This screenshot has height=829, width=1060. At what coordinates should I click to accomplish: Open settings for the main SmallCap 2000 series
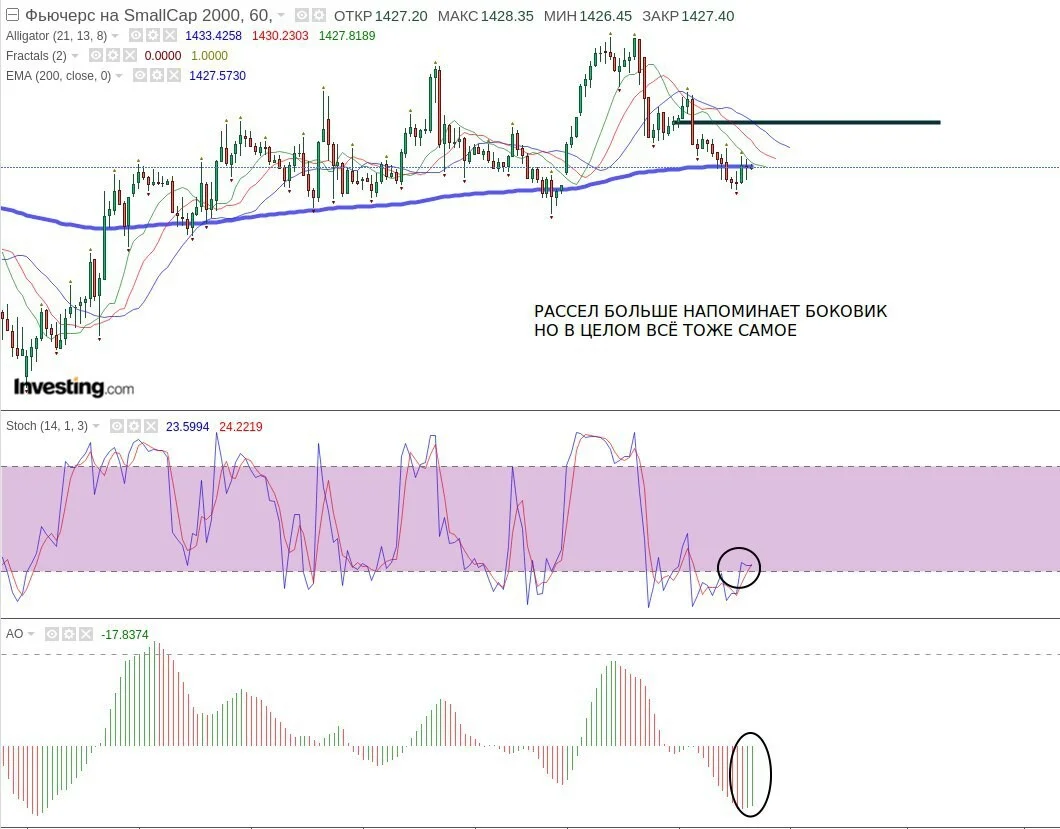coord(318,15)
